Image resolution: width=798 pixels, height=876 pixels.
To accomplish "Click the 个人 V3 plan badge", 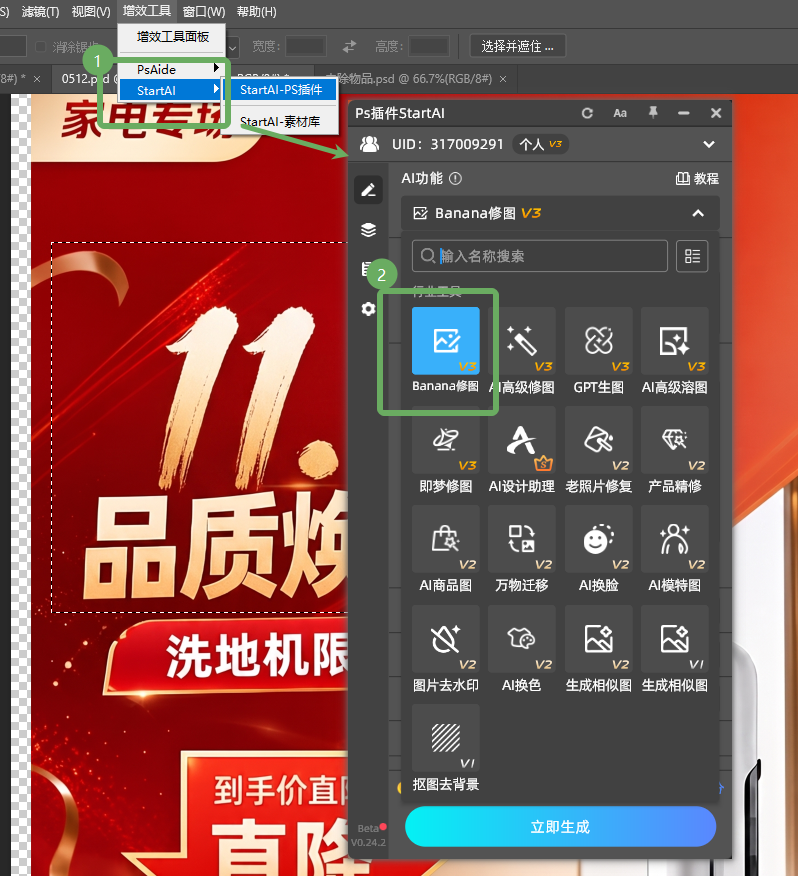I will coord(540,144).
